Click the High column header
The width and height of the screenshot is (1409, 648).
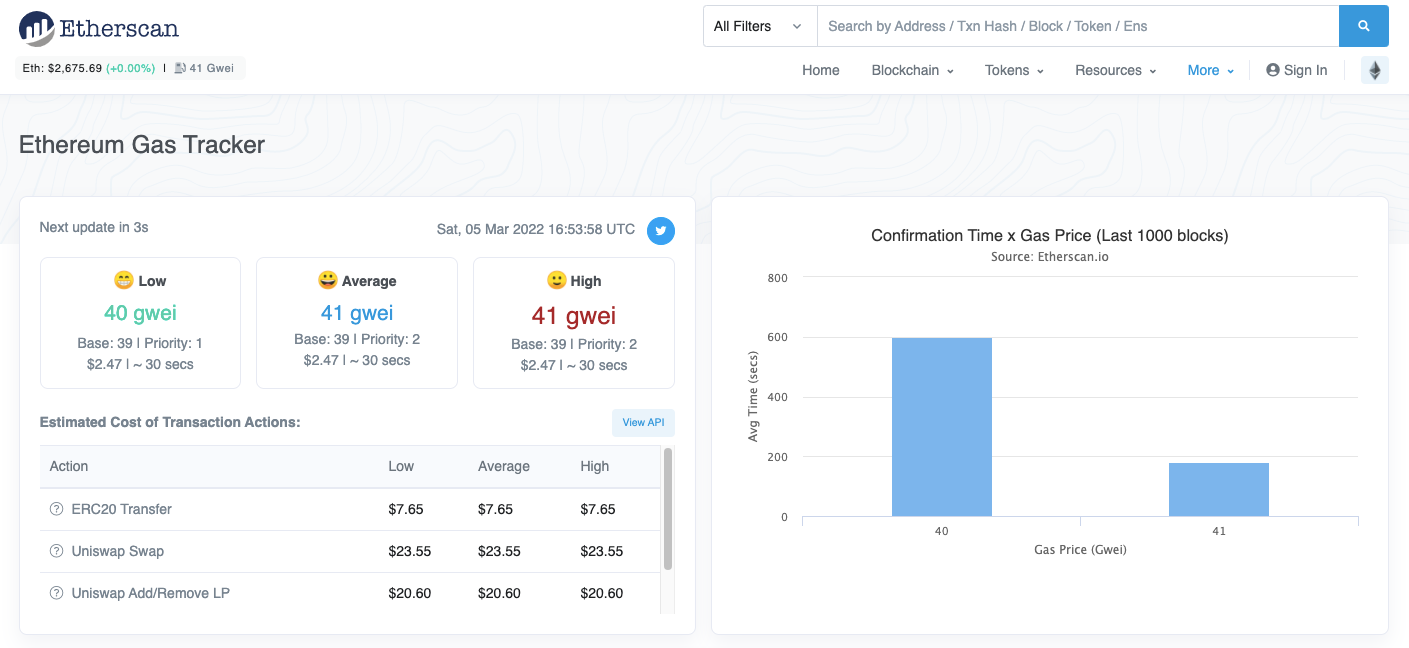tap(594, 466)
